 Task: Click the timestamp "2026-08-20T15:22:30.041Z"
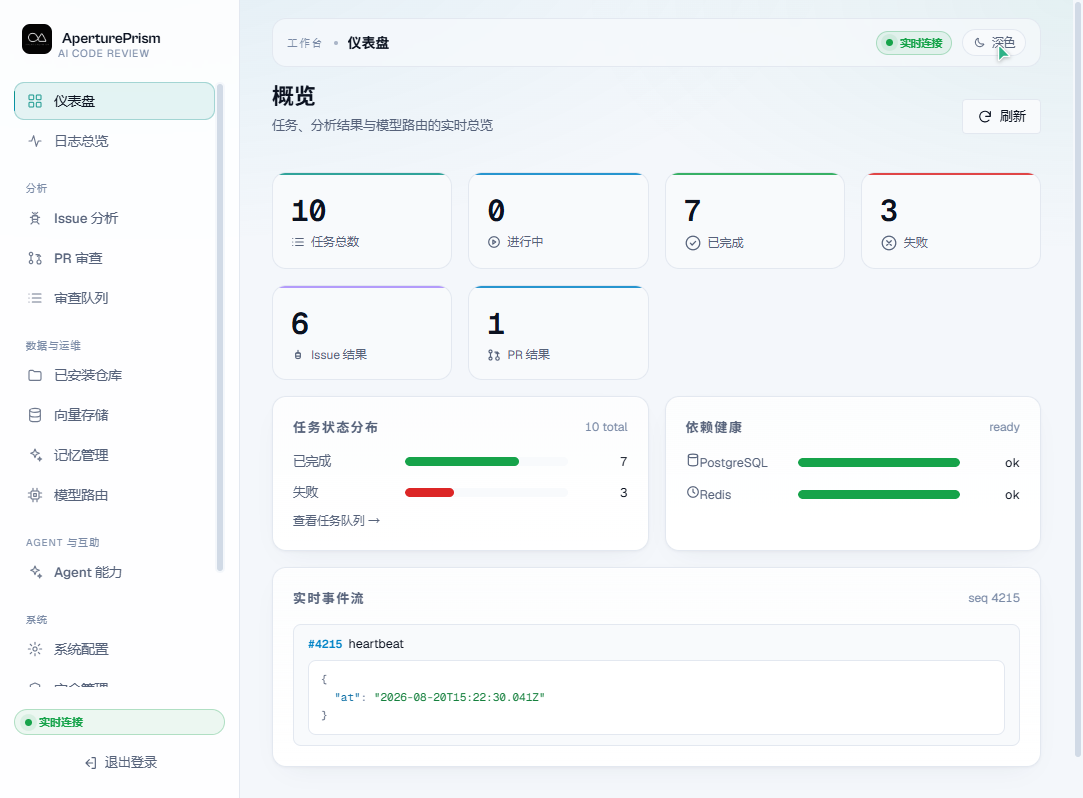pyautogui.click(x=459, y=698)
